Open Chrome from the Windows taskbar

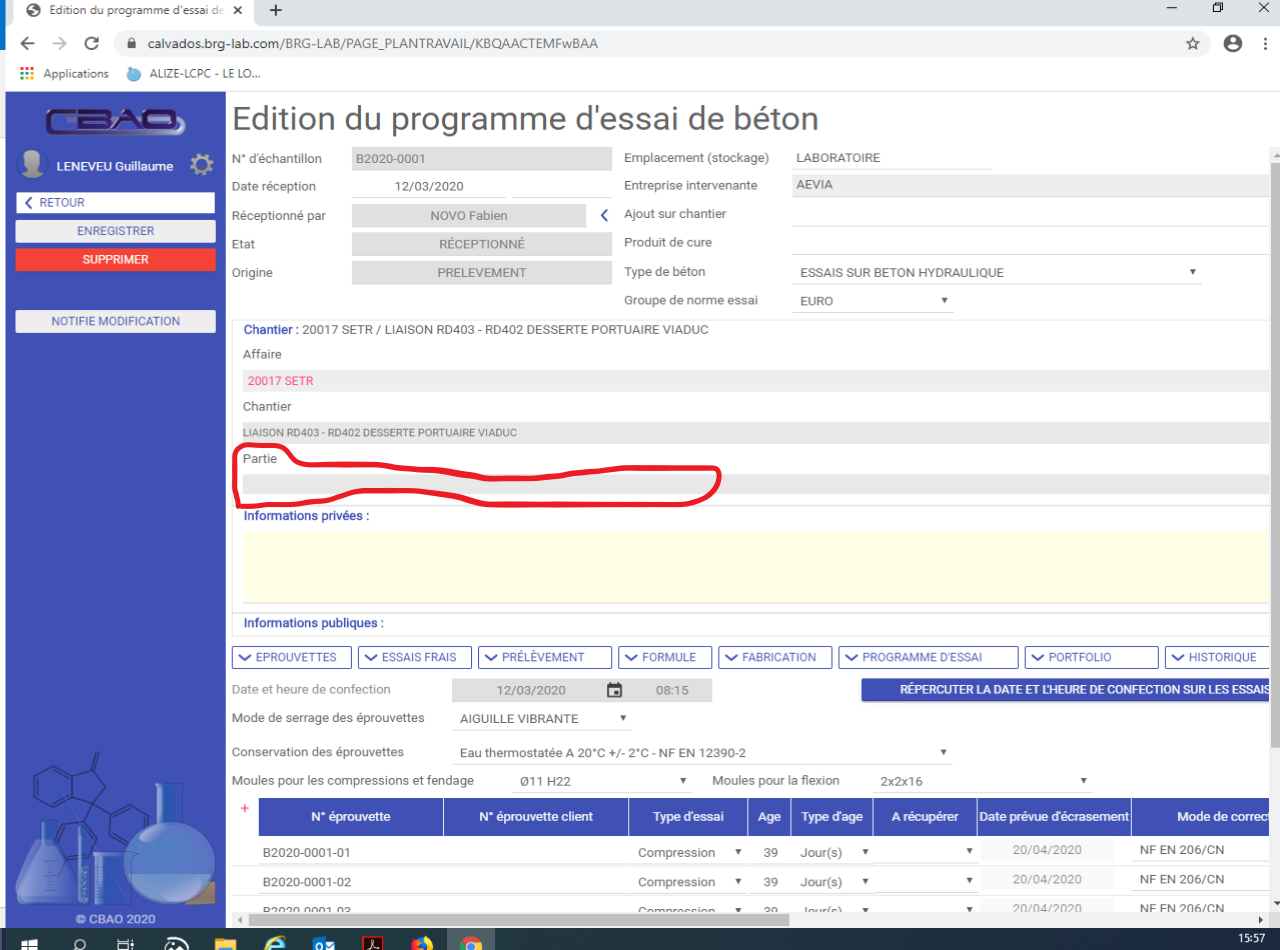coord(470,943)
